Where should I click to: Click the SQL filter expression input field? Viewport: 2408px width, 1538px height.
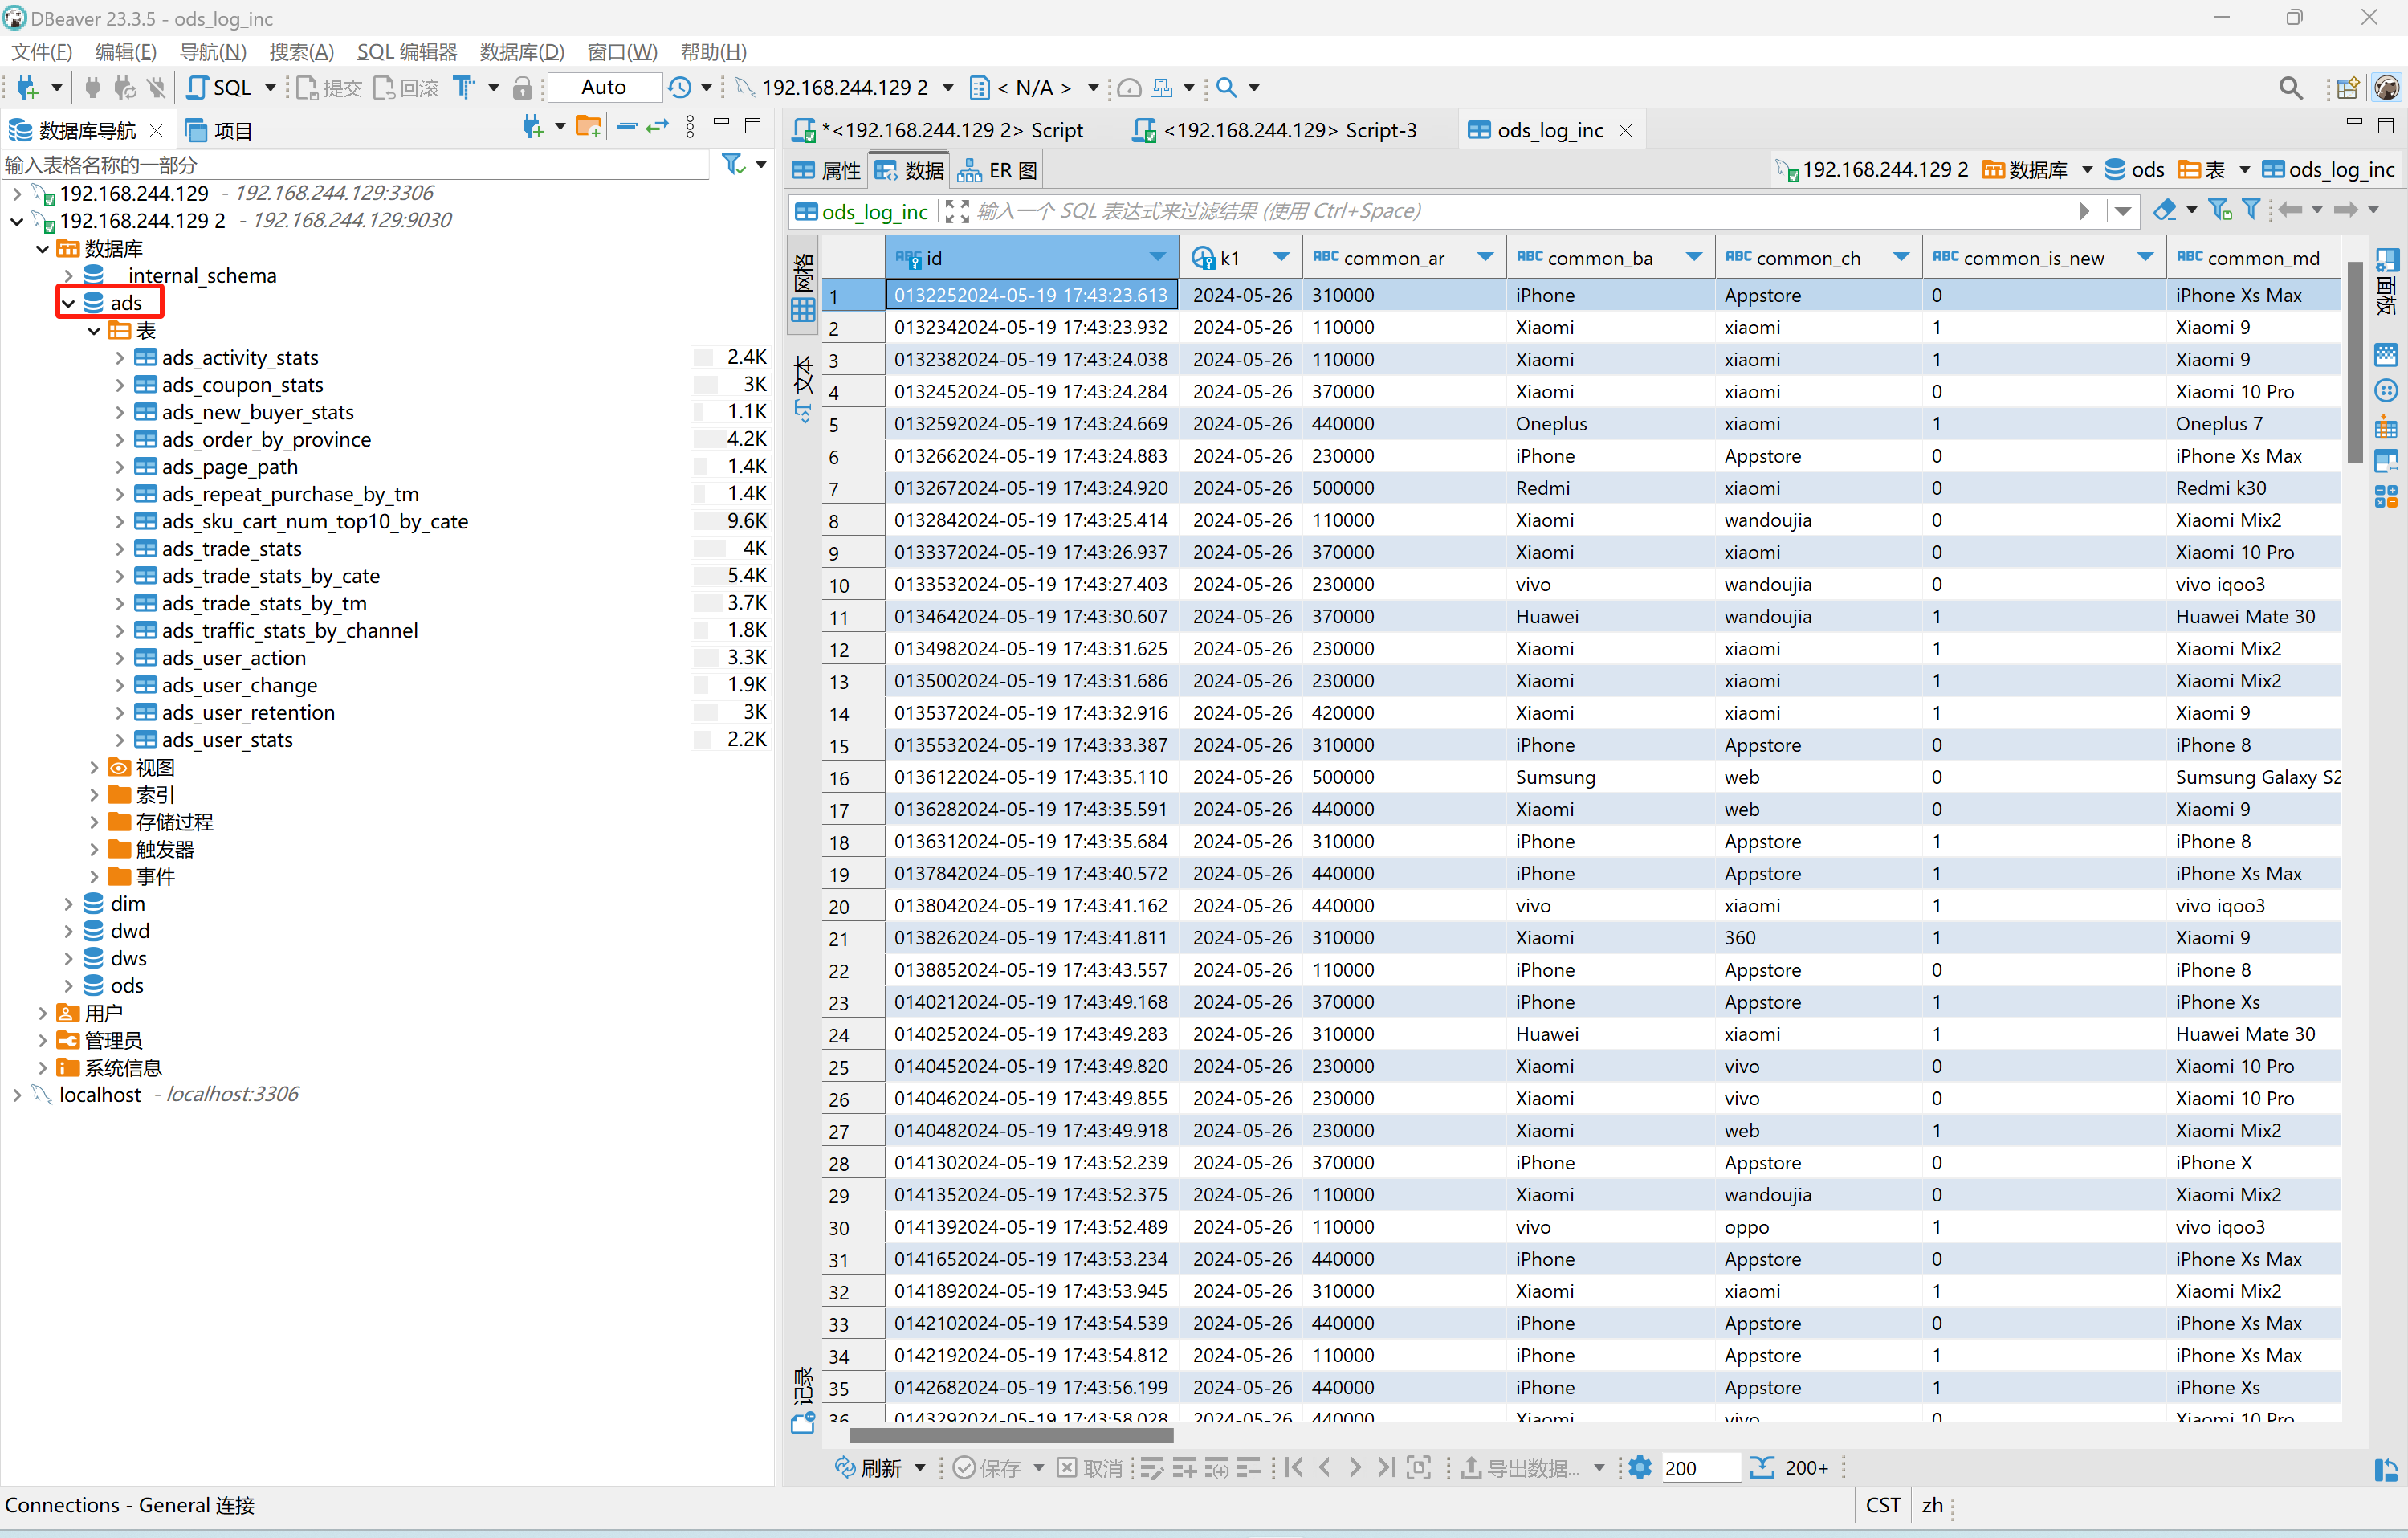tap(1500, 211)
